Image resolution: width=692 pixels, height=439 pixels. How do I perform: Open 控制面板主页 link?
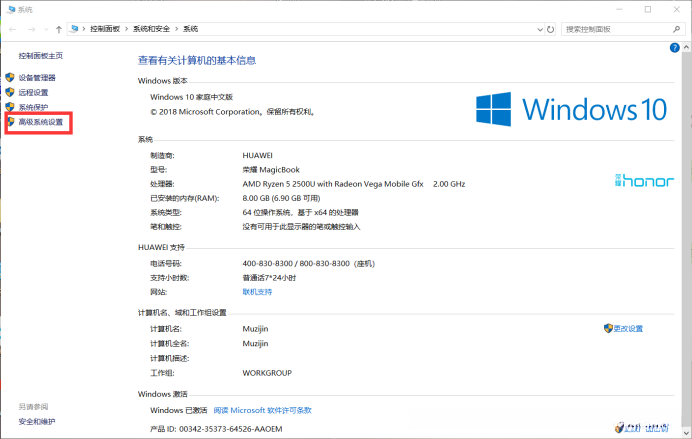[x=41, y=56]
